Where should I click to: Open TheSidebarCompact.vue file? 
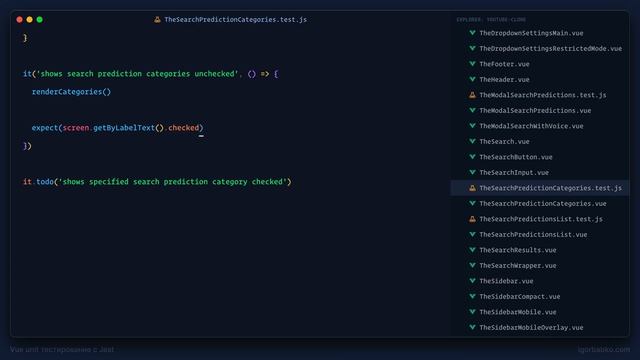click(520, 297)
